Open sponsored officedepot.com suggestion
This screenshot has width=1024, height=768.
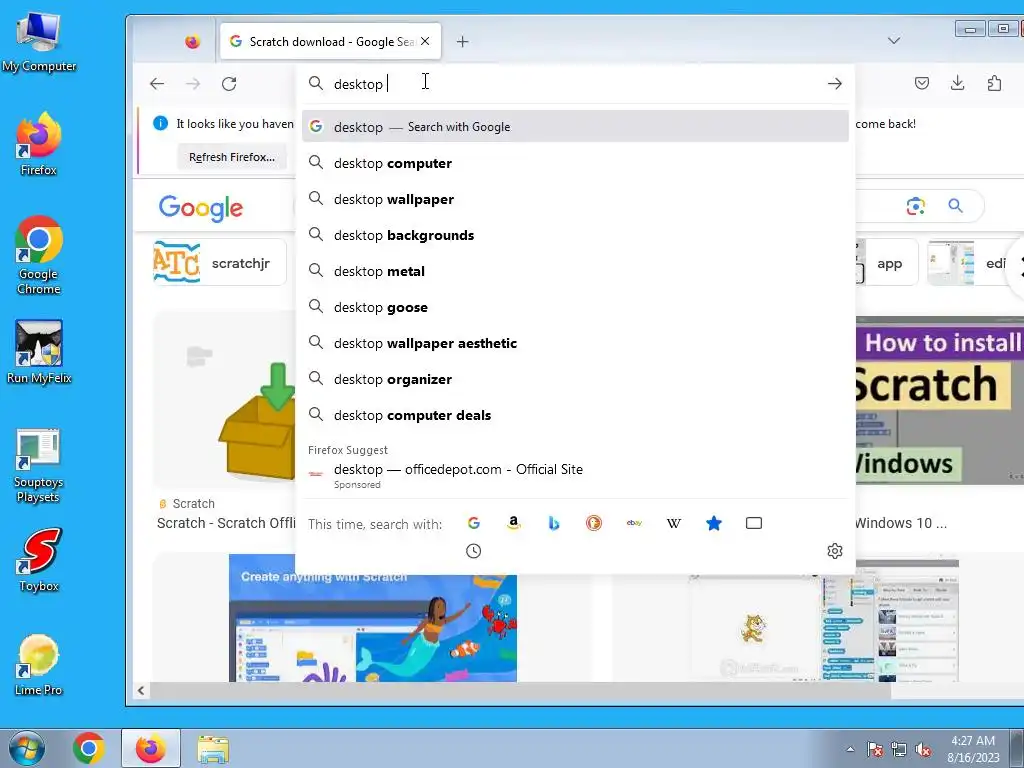575,475
